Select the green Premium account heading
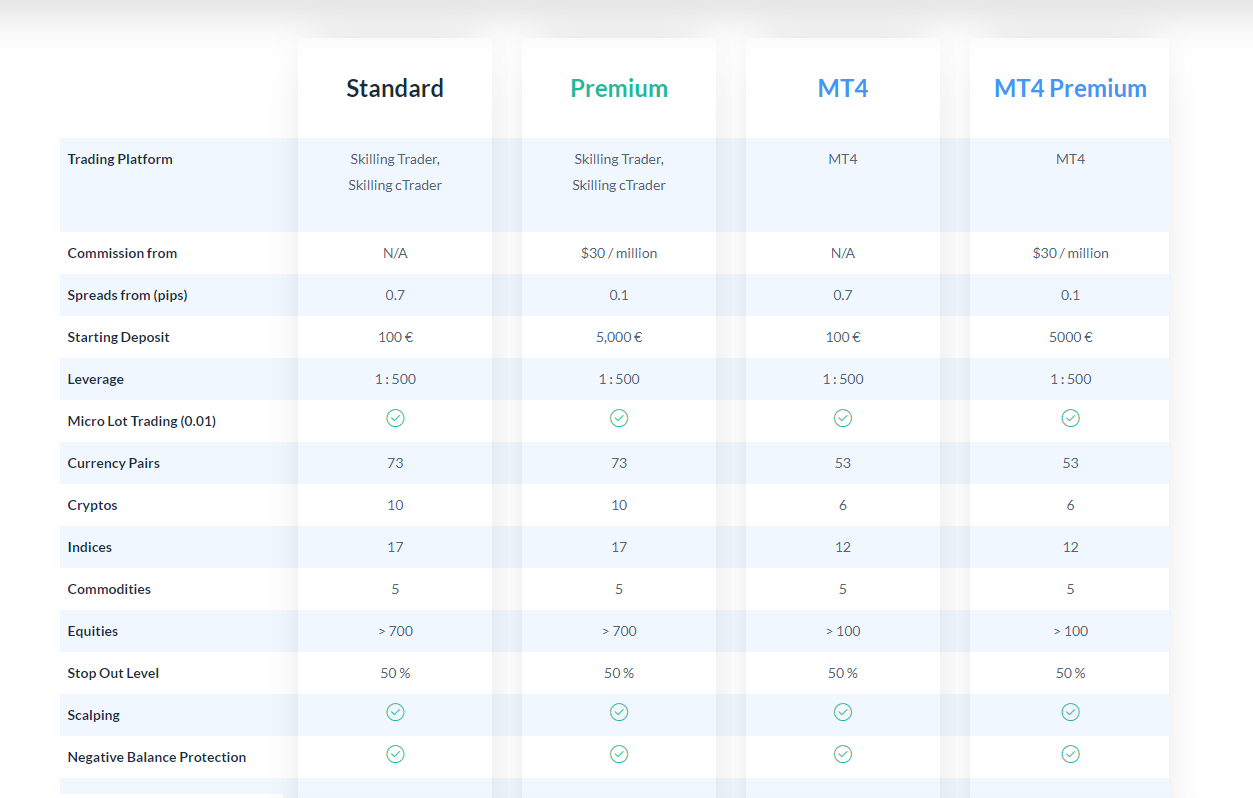 pyautogui.click(x=619, y=88)
